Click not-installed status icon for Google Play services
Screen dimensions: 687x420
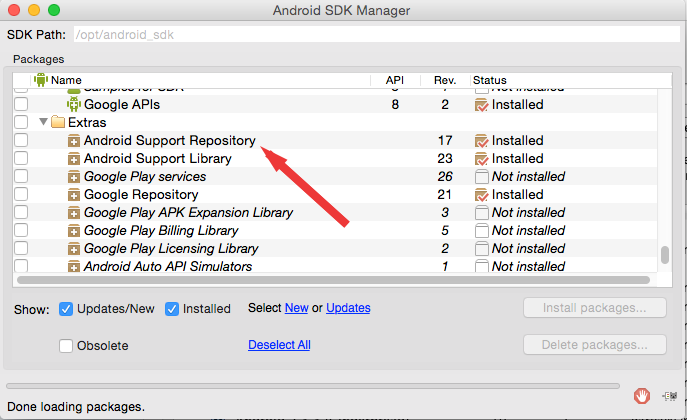coord(482,177)
